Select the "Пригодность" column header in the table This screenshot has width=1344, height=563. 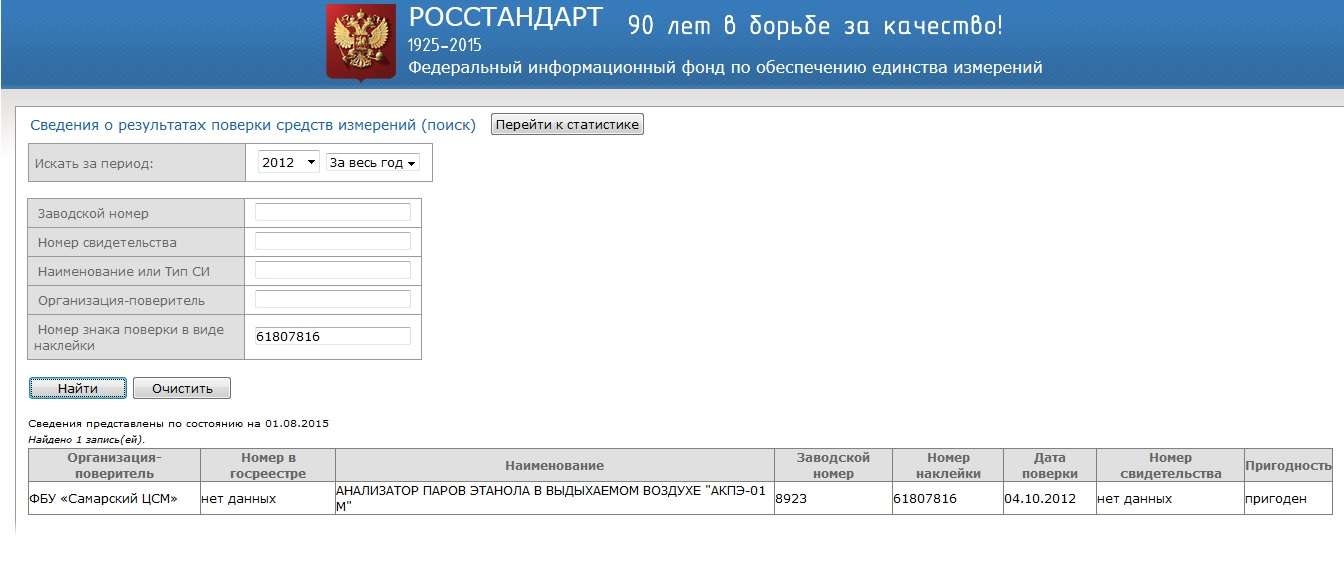[x=1287, y=466]
